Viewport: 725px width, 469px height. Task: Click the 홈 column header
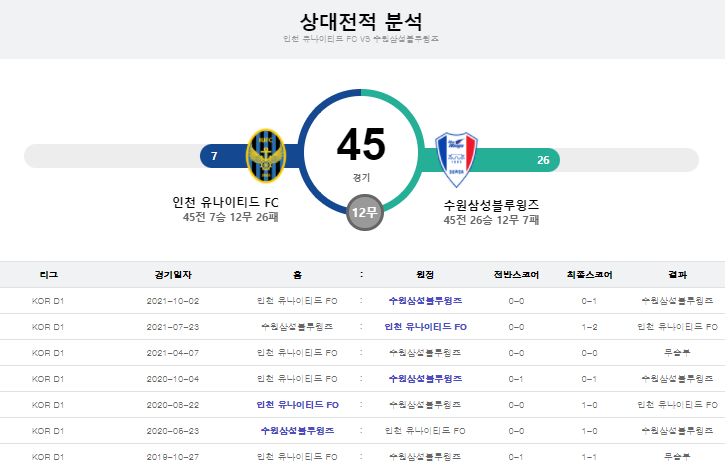pyautogui.click(x=297, y=275)
